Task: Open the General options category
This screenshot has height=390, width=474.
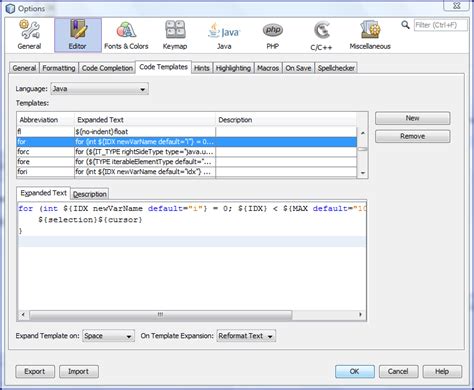Action: 29,35
